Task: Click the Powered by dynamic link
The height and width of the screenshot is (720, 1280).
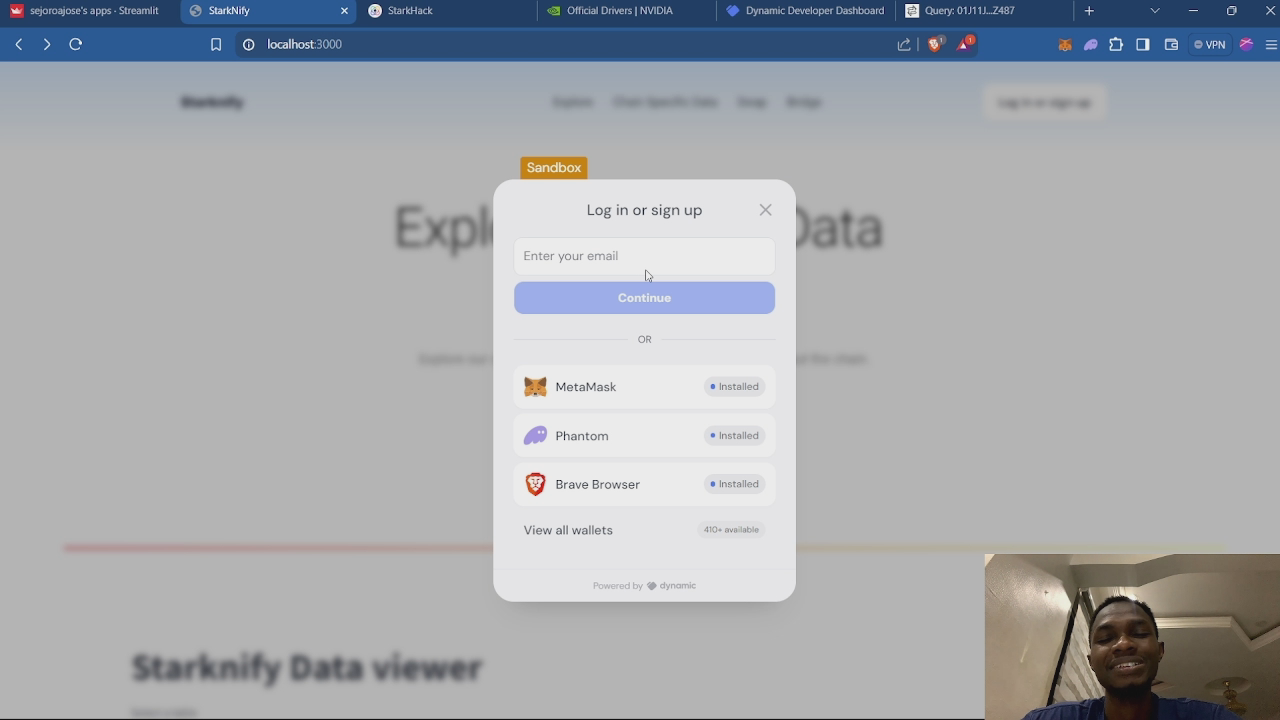Action: [x=644, y=586]
